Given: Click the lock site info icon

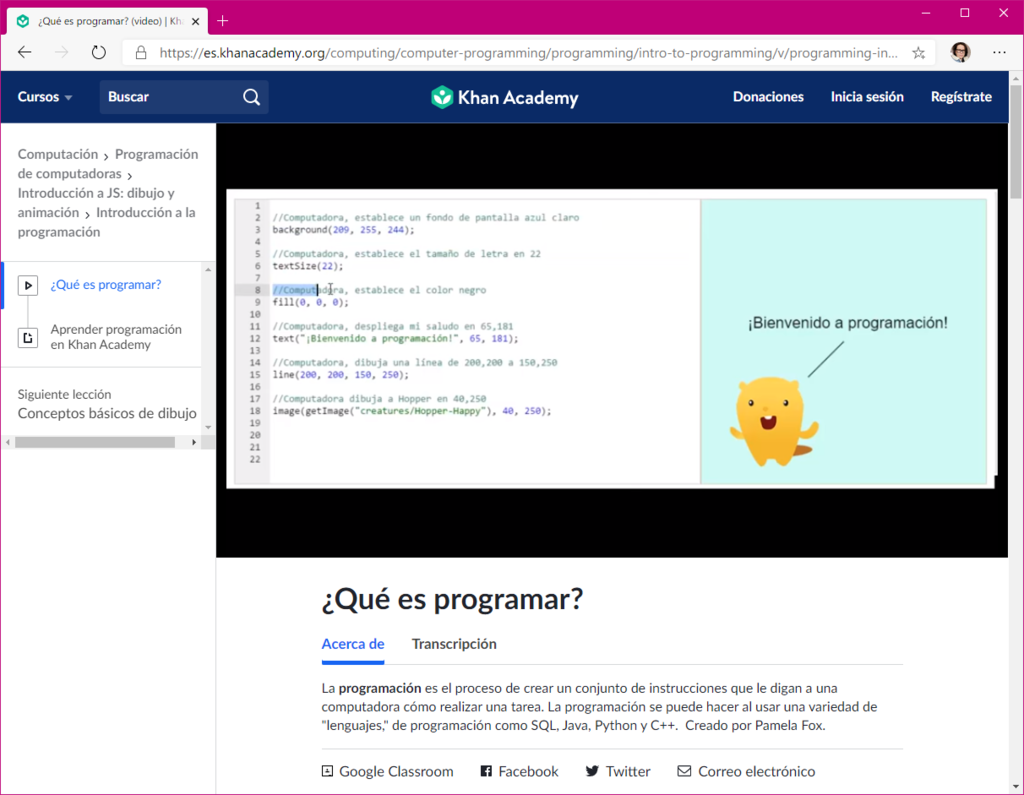Looking at the screenshot, I should (x=140, y=53).
